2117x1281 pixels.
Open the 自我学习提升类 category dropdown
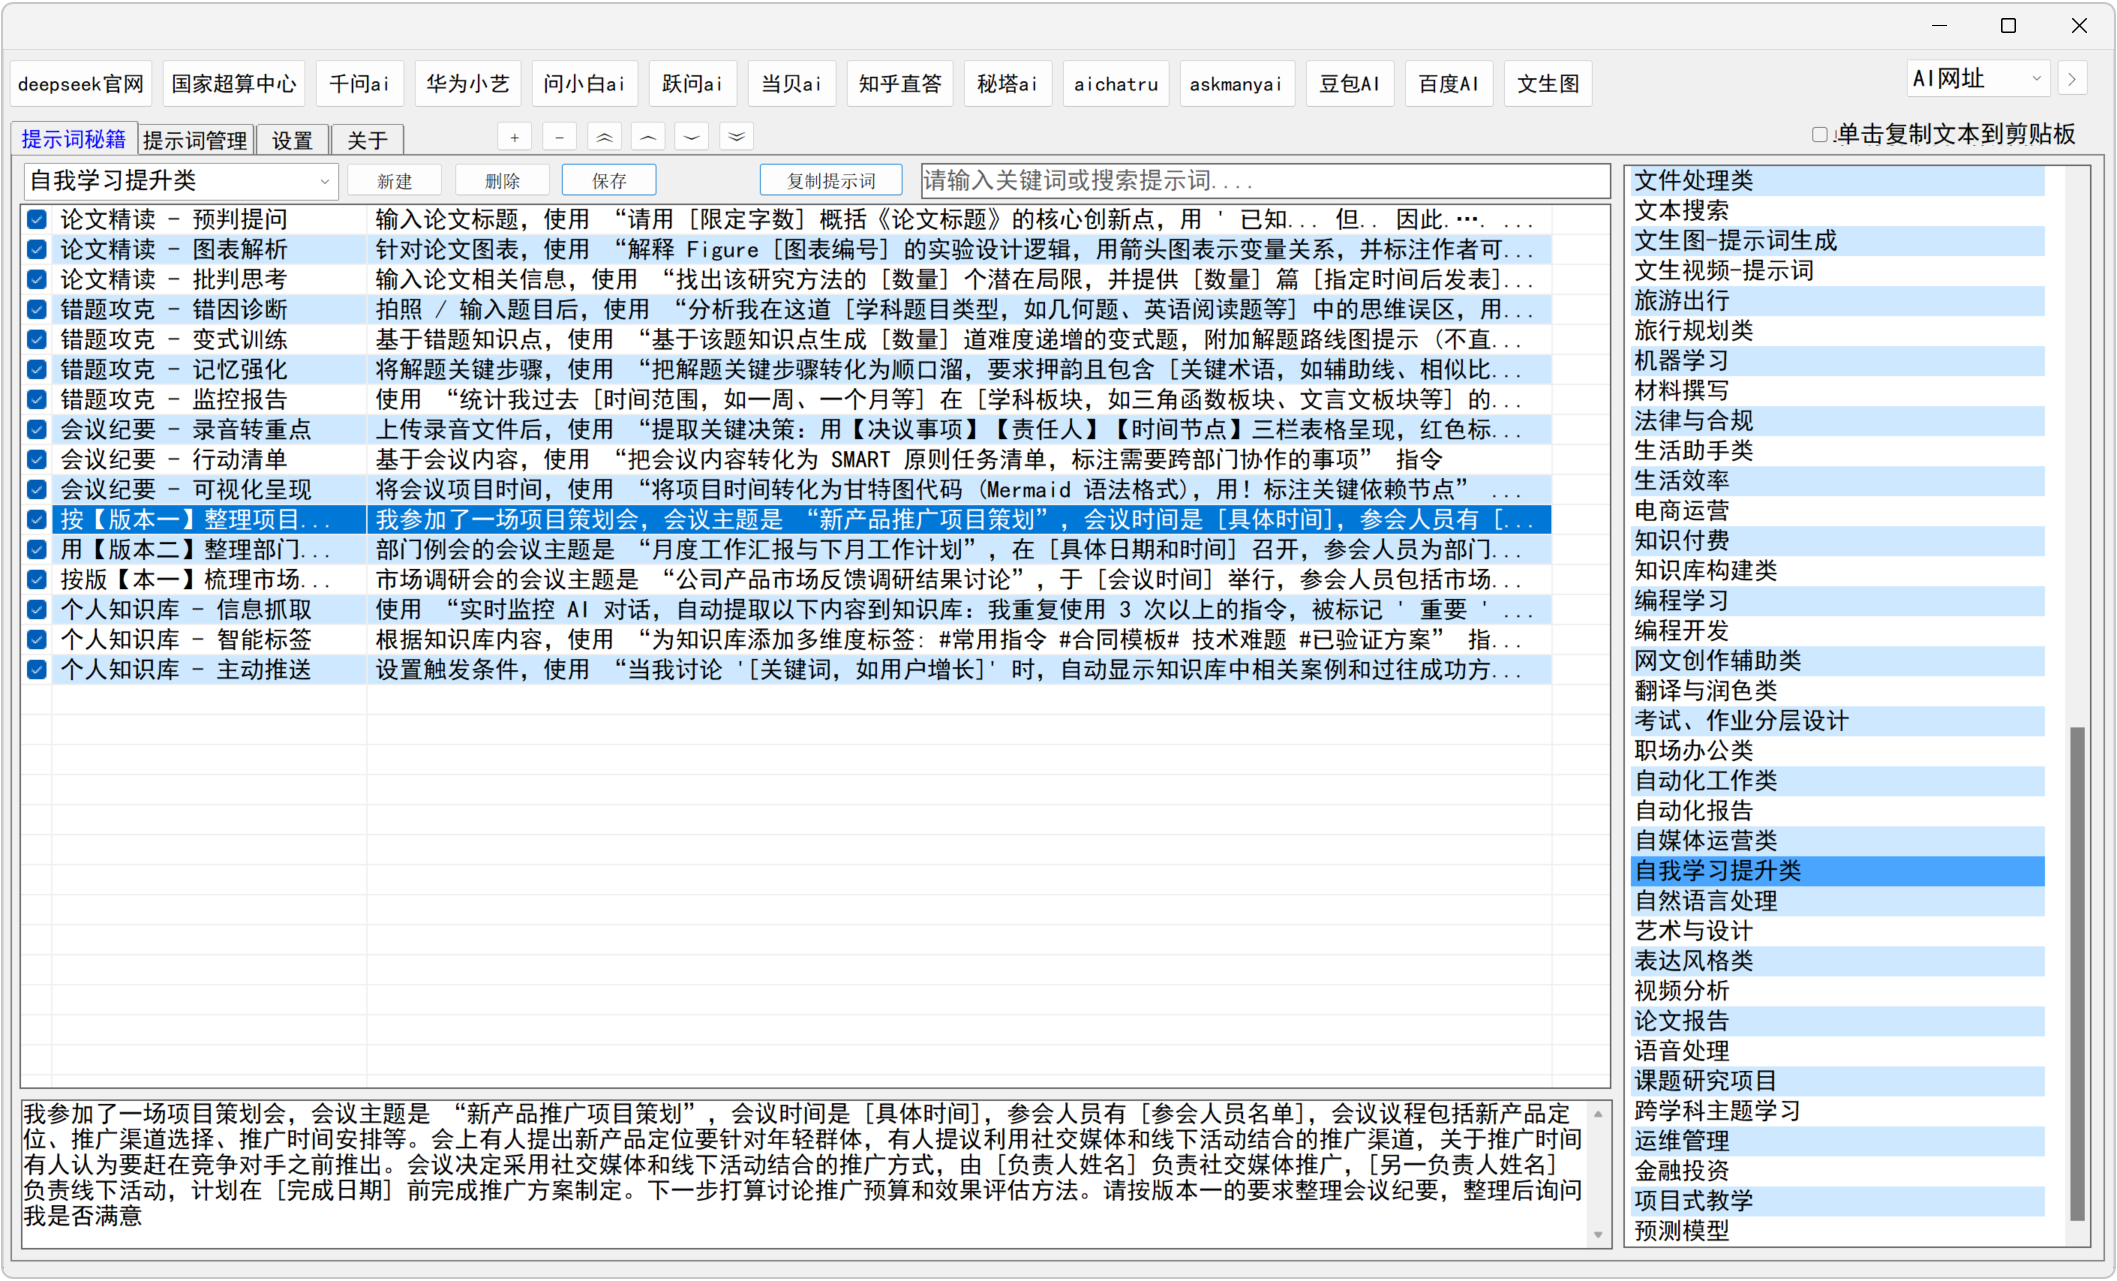pyautogui.click(x=181, y=181)
